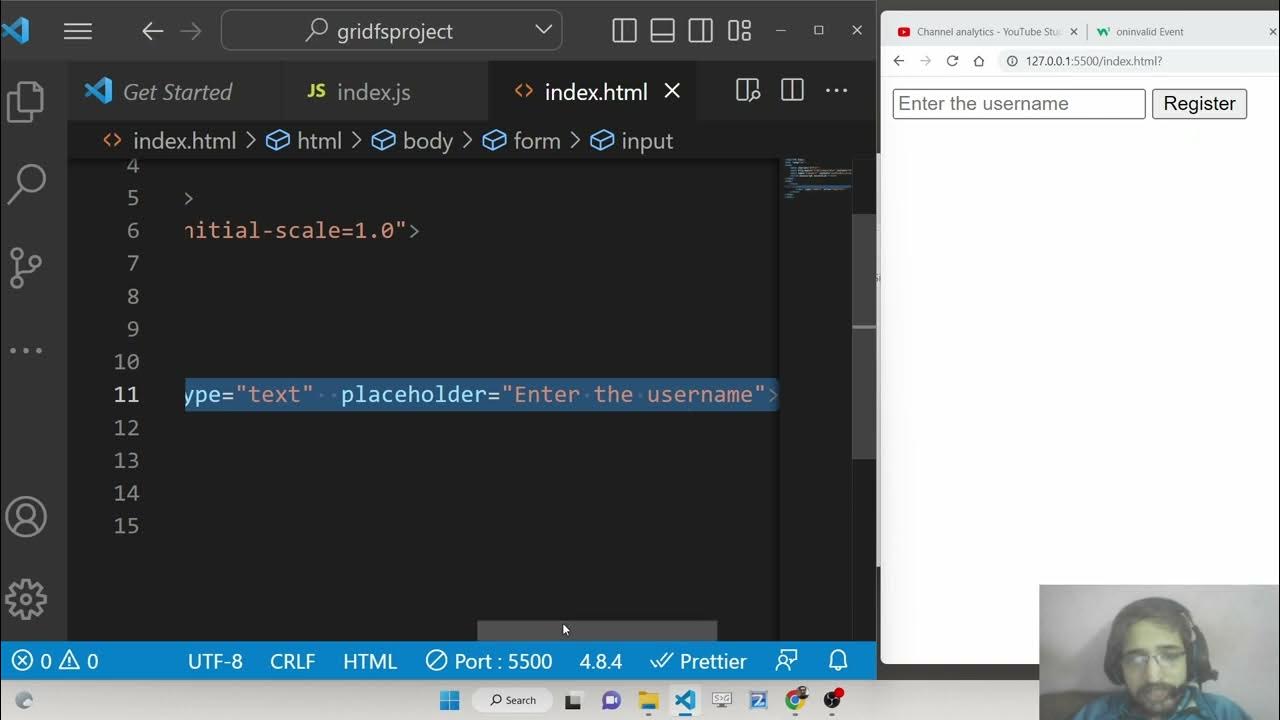Screen dimensions: 1280x720
Task: Open the hamburger application menu
Action: coord(78,31)
